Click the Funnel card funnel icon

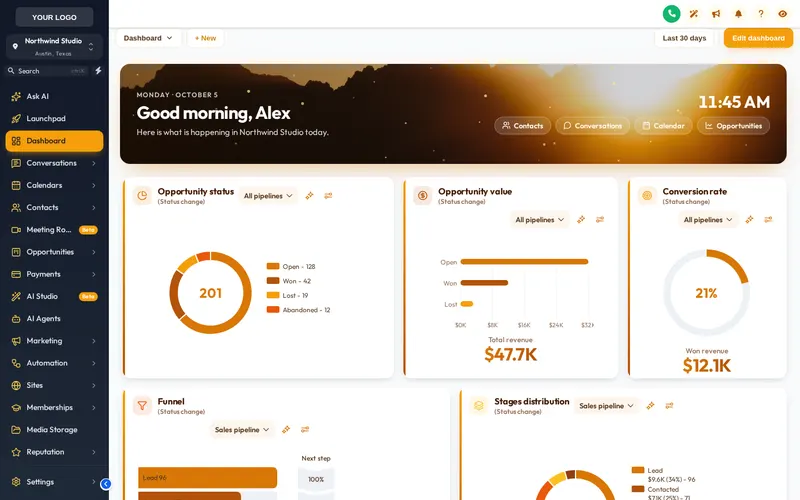point(142,406)
